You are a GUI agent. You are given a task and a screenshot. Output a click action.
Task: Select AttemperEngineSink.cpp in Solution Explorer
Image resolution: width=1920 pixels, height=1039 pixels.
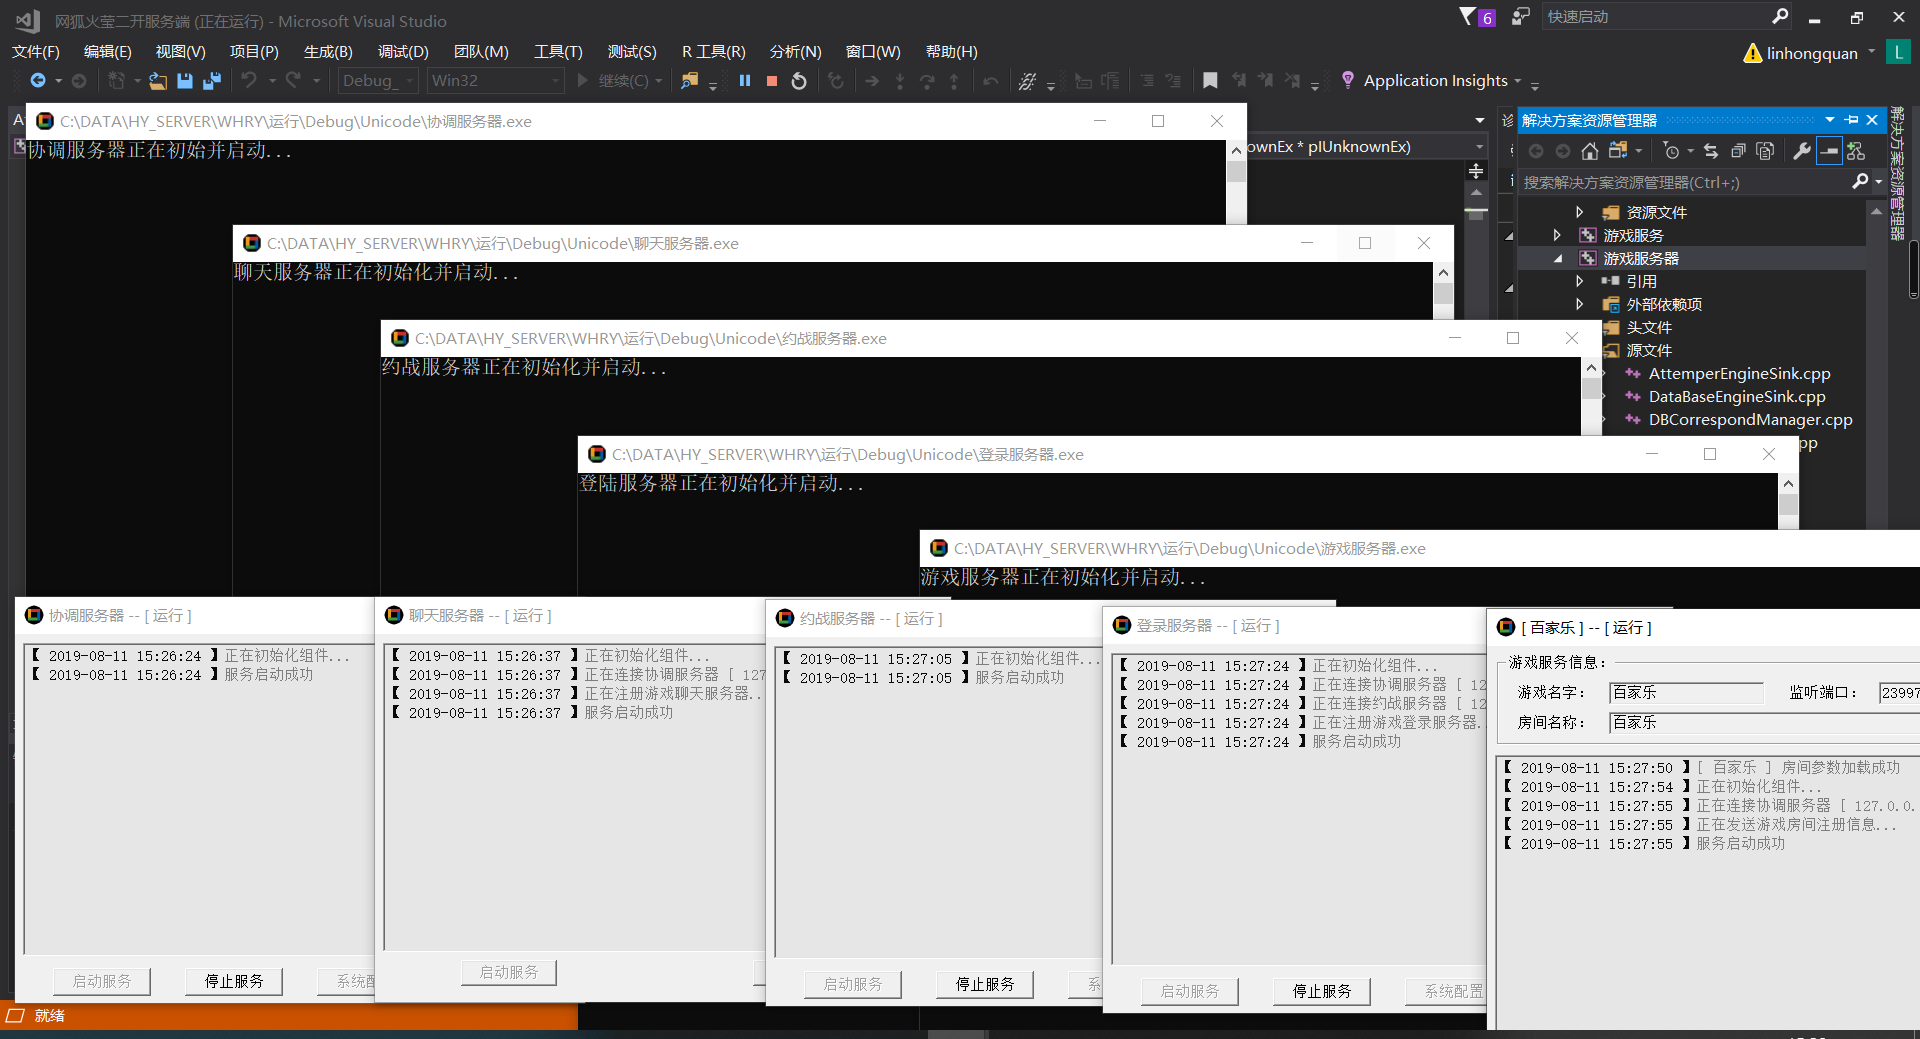click(x=1739, y=374)
